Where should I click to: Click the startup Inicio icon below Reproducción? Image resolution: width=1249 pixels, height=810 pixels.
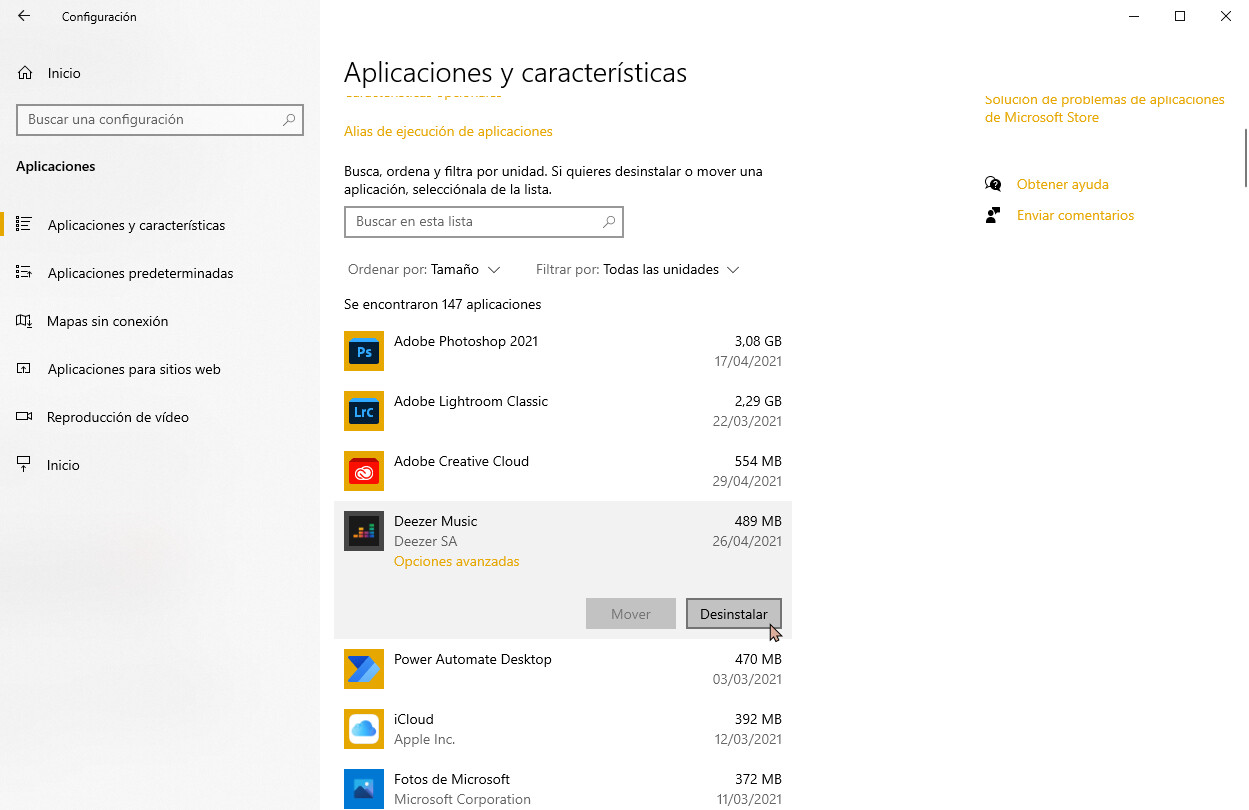25,464
